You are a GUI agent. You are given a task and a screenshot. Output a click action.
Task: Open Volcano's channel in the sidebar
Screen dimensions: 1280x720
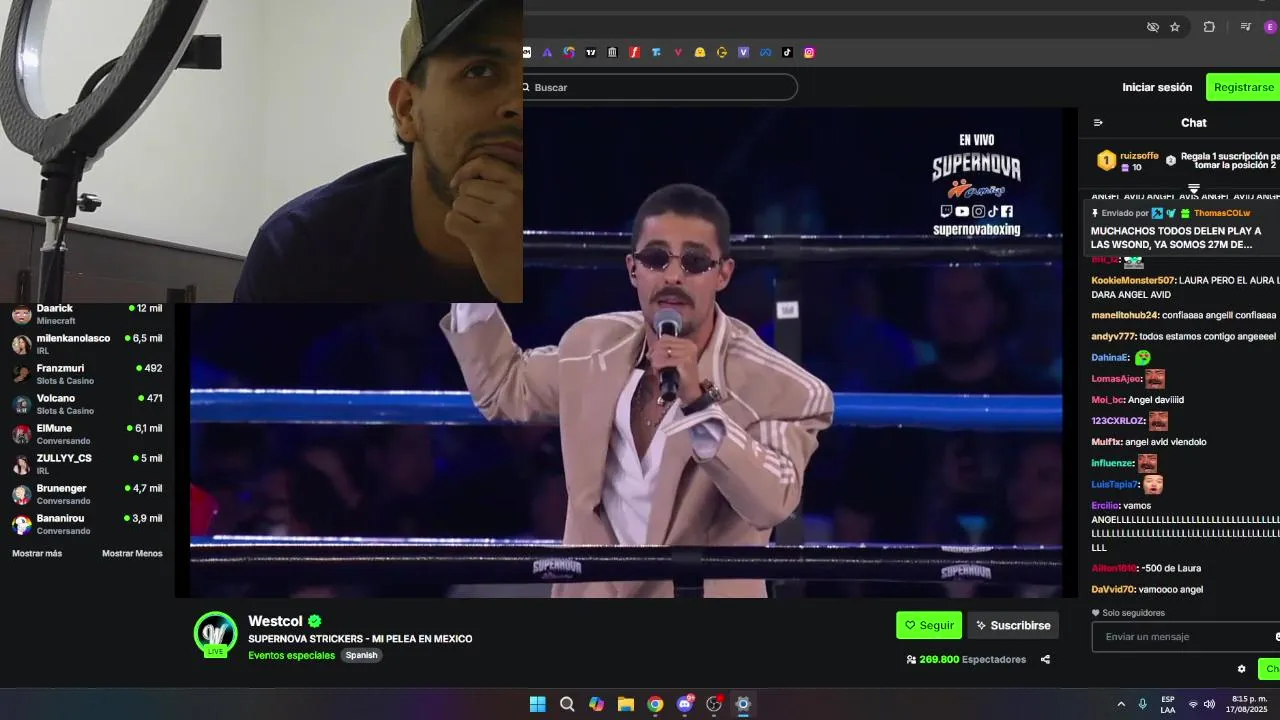(x=87, y=404)
